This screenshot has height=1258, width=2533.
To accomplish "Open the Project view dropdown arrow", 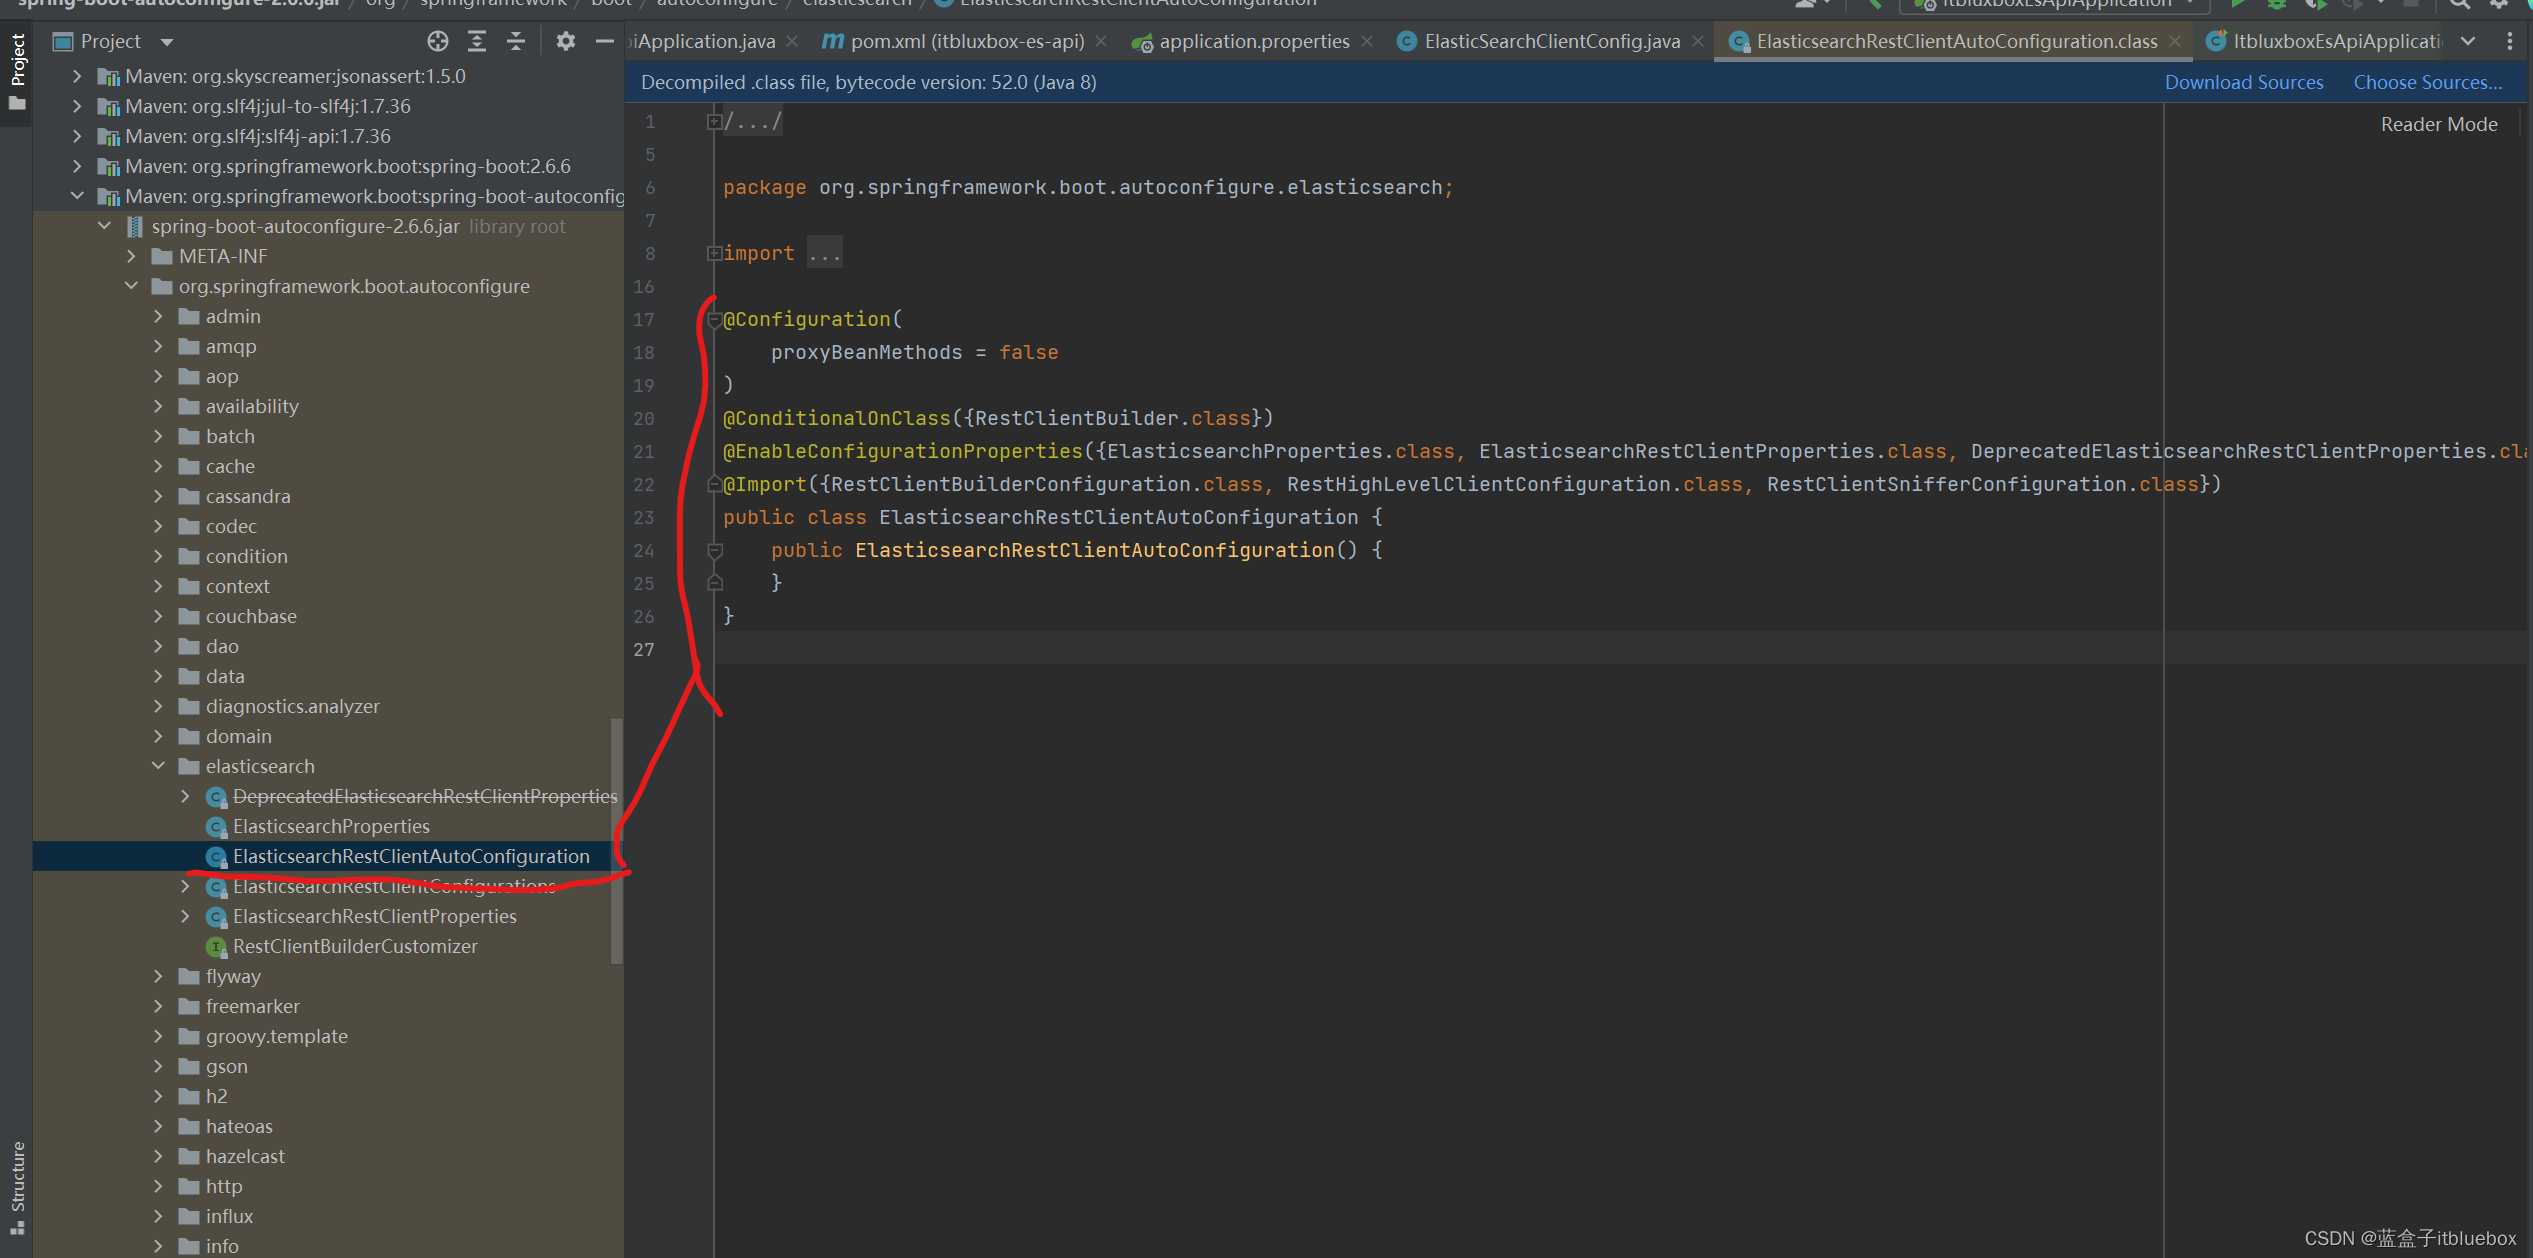I will click(167, 42).
